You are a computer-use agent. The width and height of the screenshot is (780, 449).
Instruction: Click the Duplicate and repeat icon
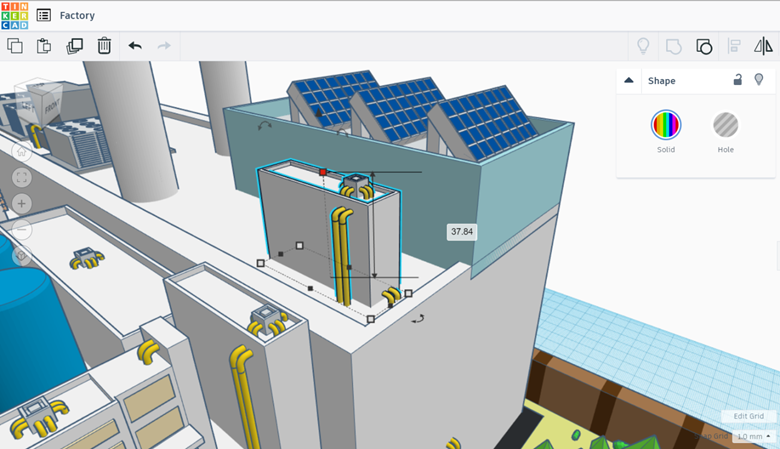click(74, 46)
